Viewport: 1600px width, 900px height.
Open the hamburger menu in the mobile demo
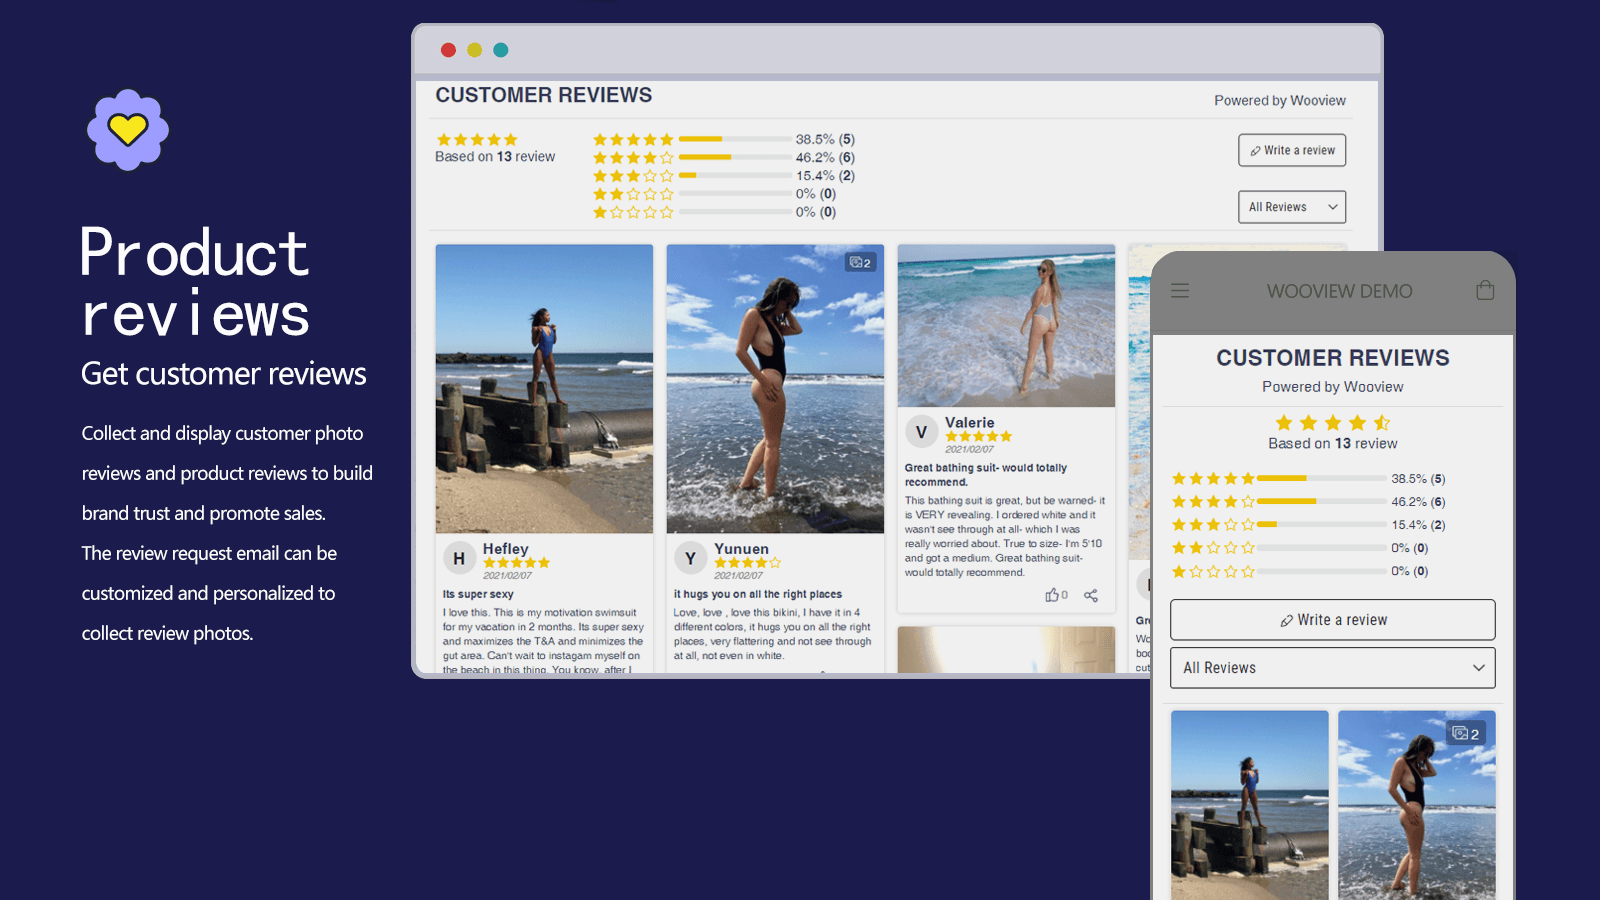pos(1180,290)
